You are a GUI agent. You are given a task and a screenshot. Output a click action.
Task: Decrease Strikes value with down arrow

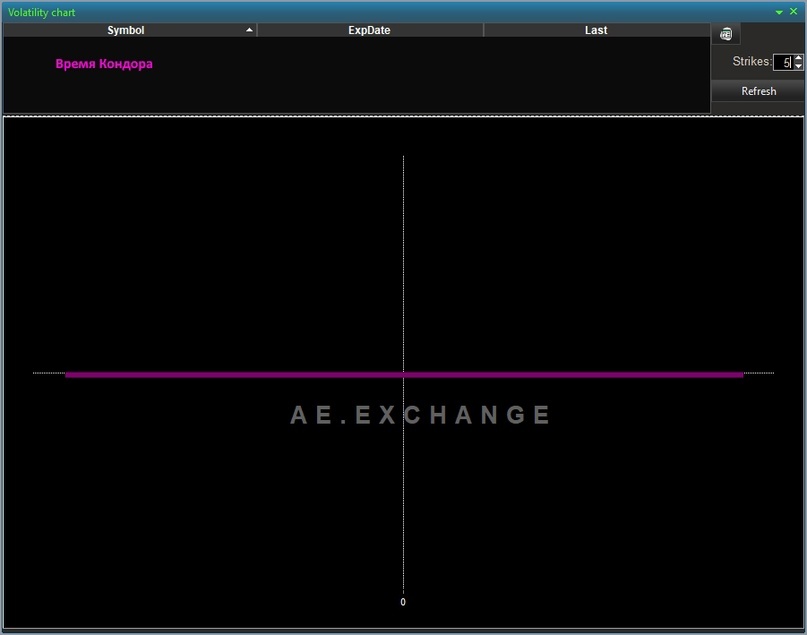pos(798,66)
